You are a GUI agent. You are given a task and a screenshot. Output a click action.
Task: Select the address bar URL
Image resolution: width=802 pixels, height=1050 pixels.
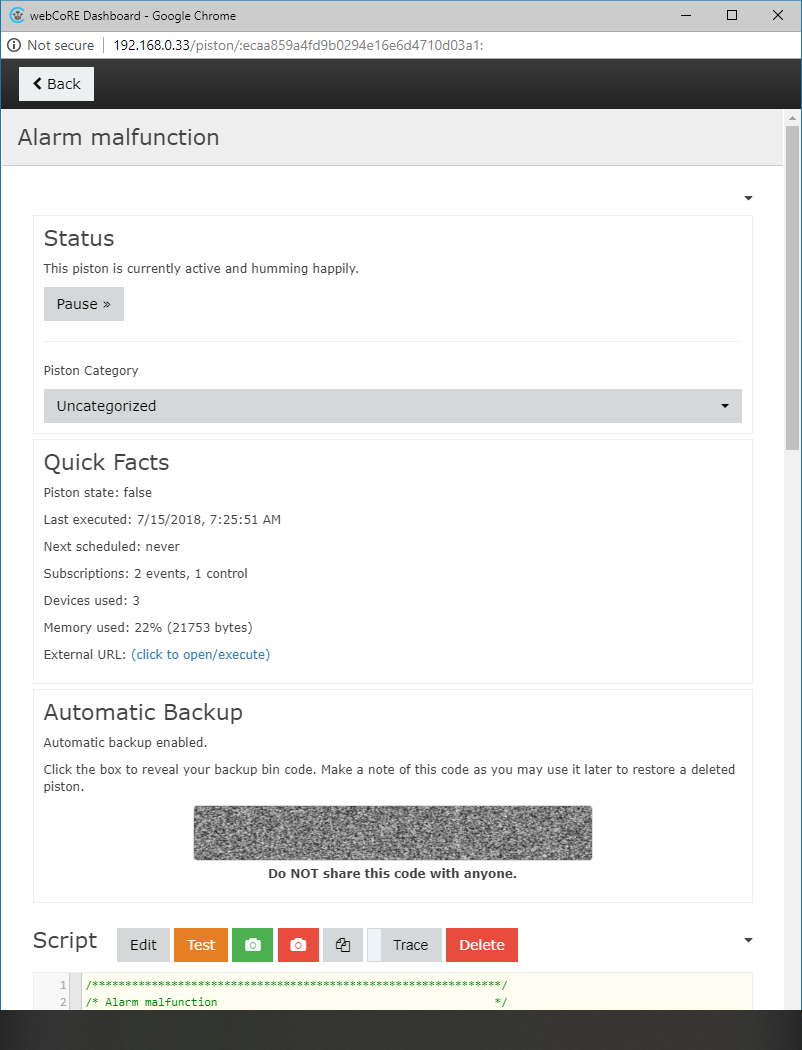(x=298, y=45)
